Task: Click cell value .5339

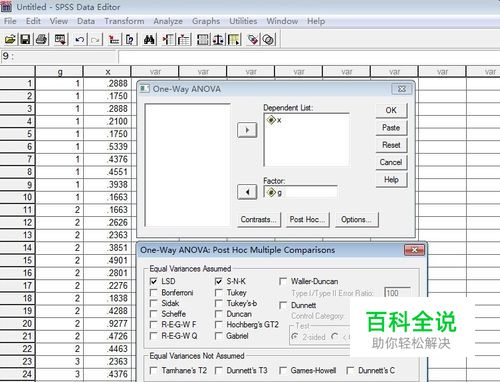Action: click(107, 146)
